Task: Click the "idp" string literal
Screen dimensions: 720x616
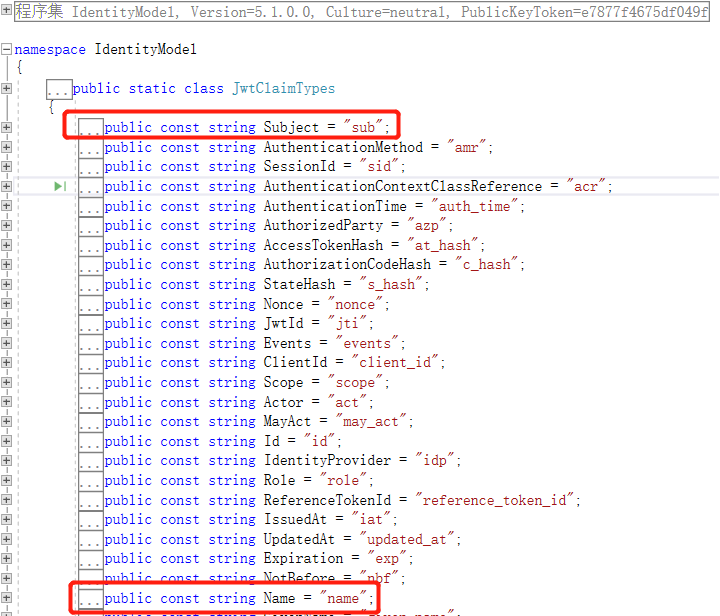Action: 435,460
